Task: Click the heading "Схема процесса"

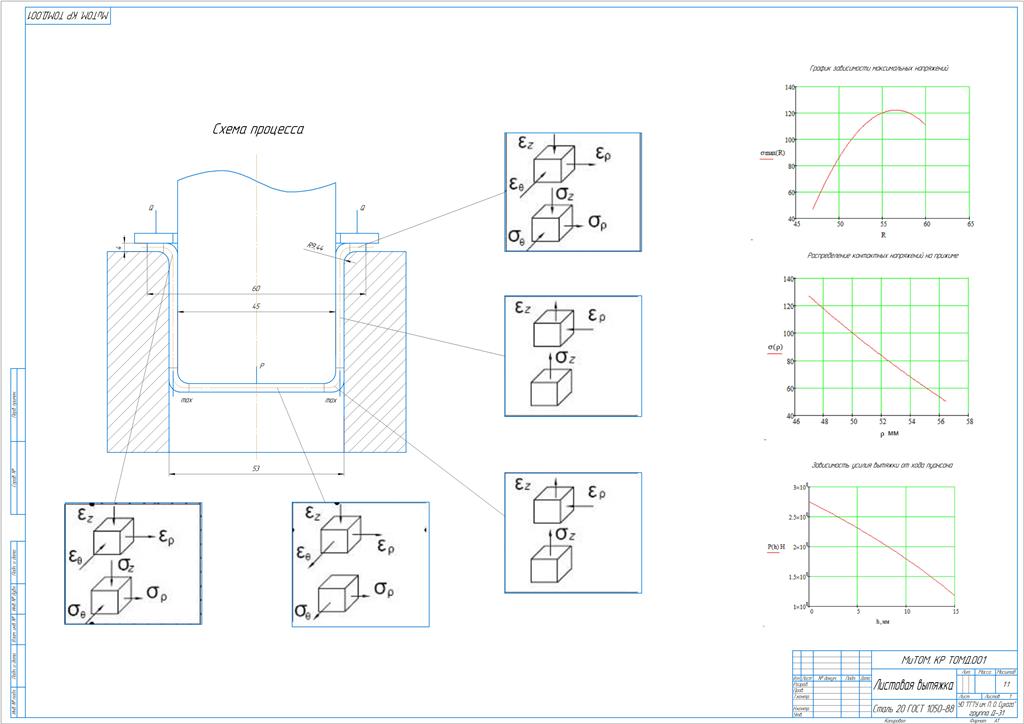Action: coord(258,129)
